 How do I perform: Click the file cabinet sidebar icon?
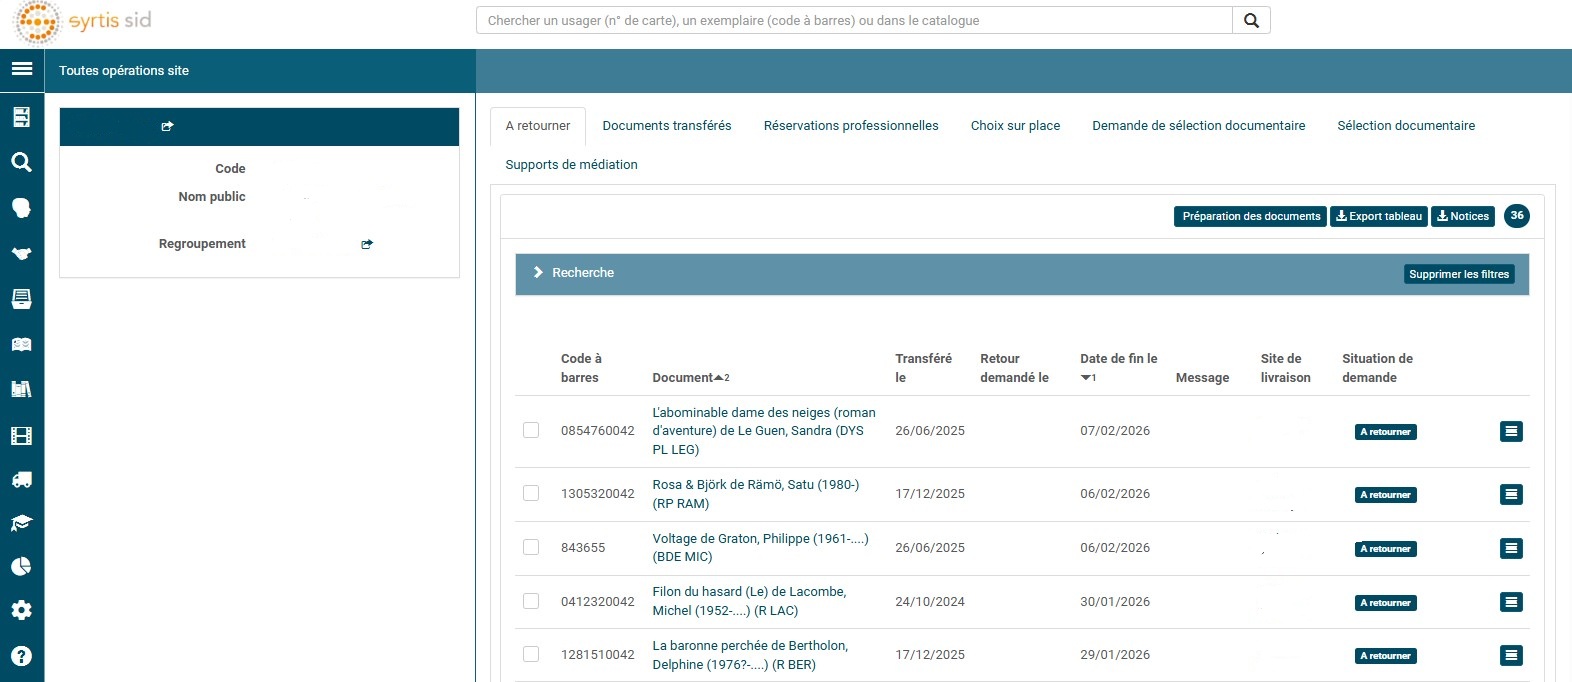[x=21, y=117]
